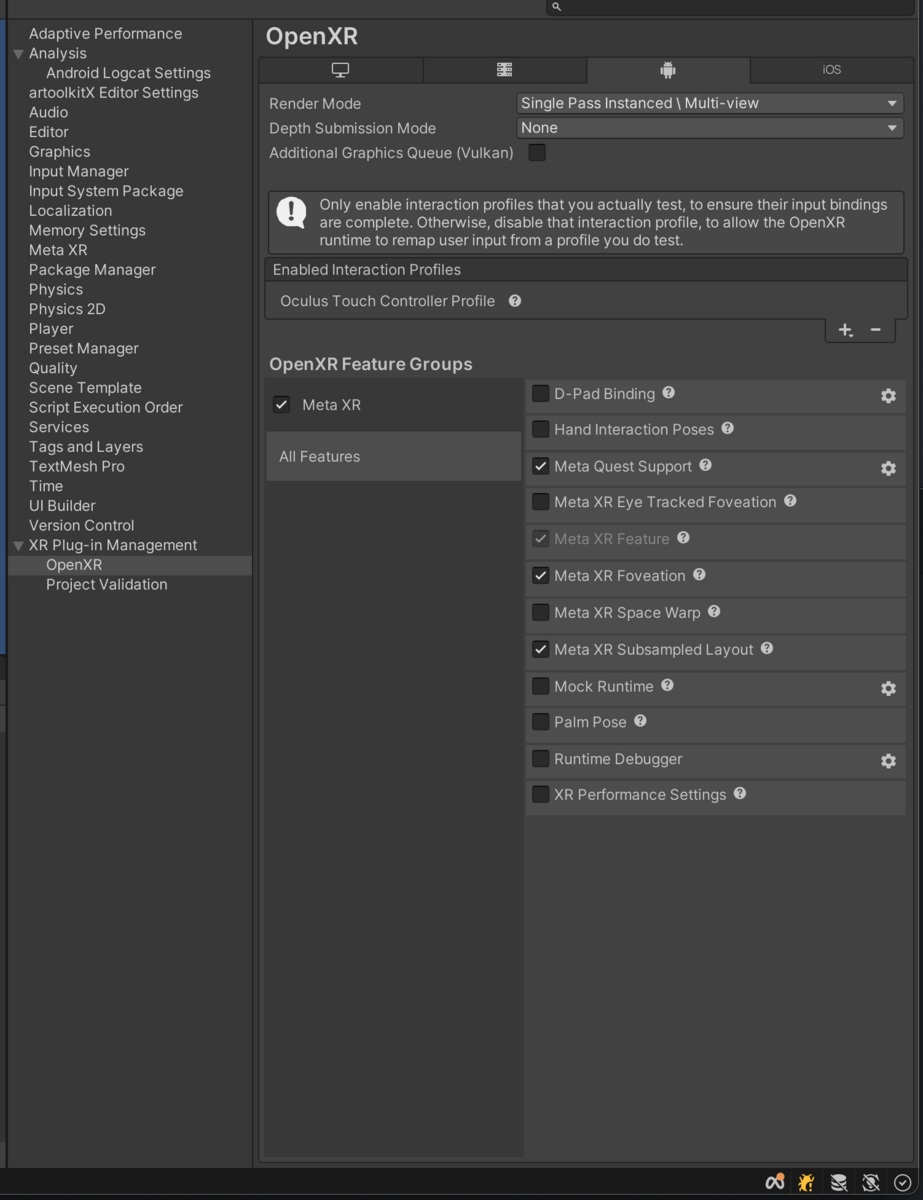
Task: Select the dedicated server platform tab icon
Action: tap(504, 70)
